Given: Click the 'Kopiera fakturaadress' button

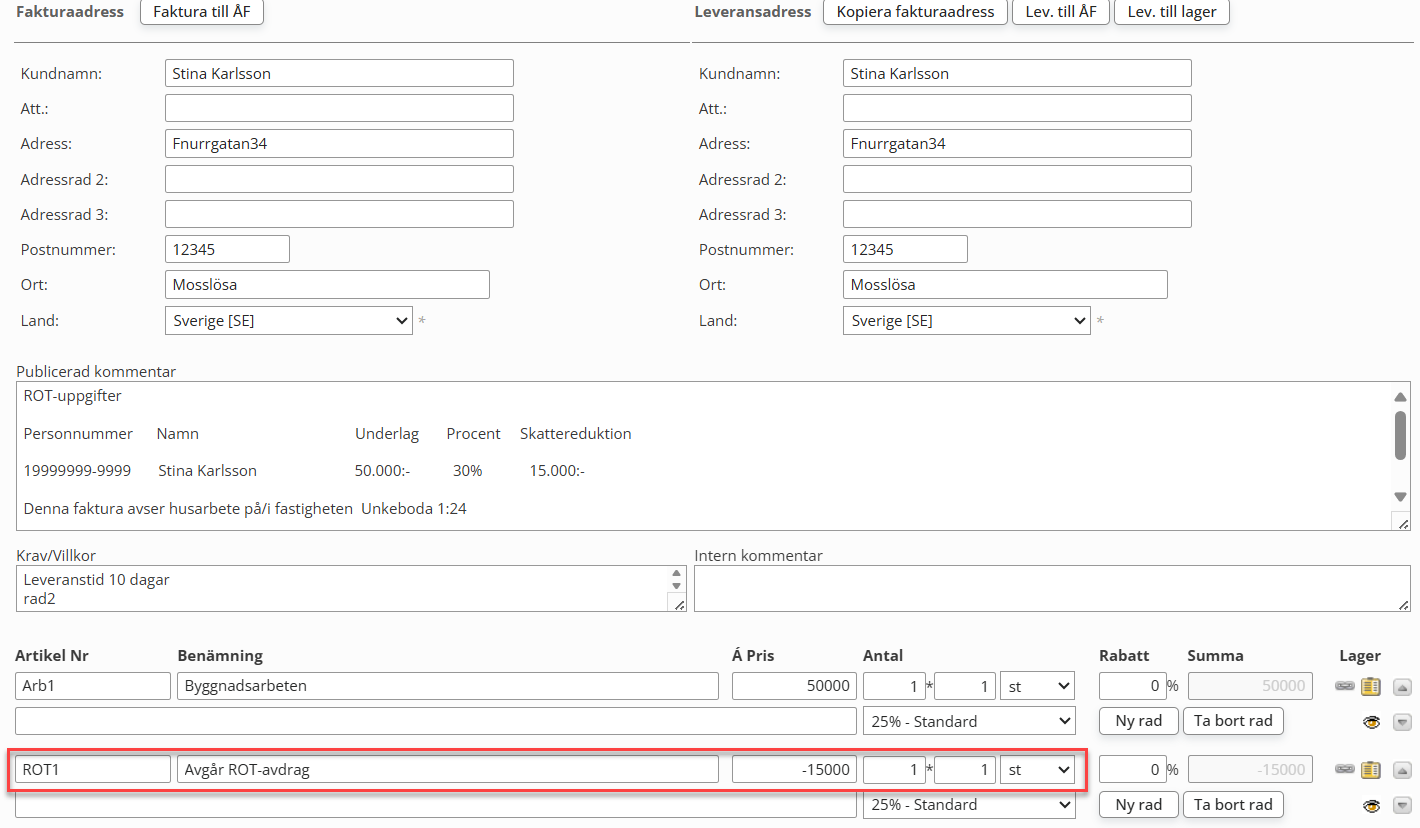Looking at the screenshot, I should tap(915, 12).
